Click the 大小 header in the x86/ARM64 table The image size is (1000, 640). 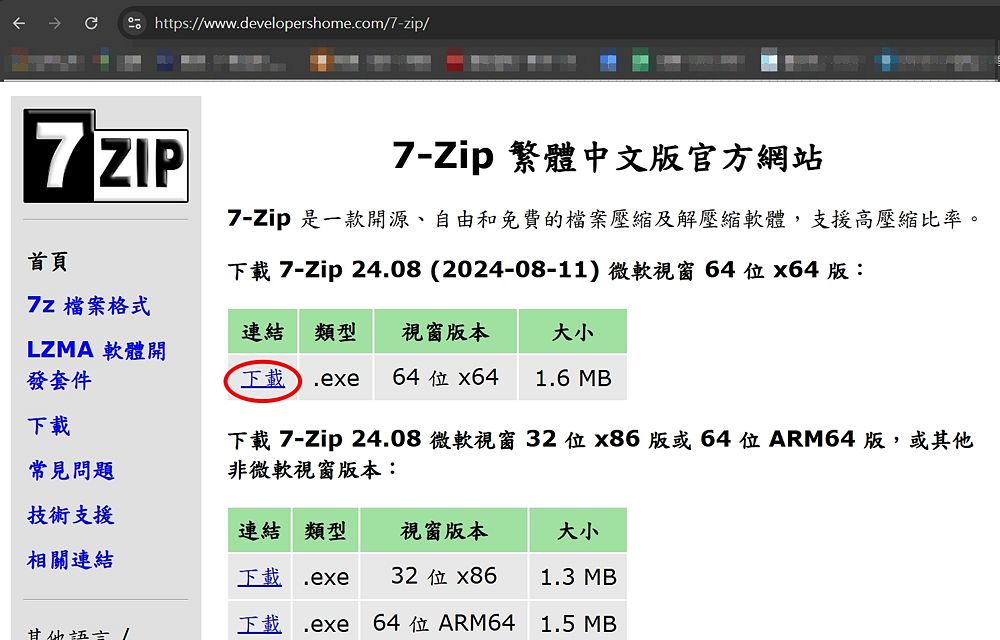[x=578, y=530]
